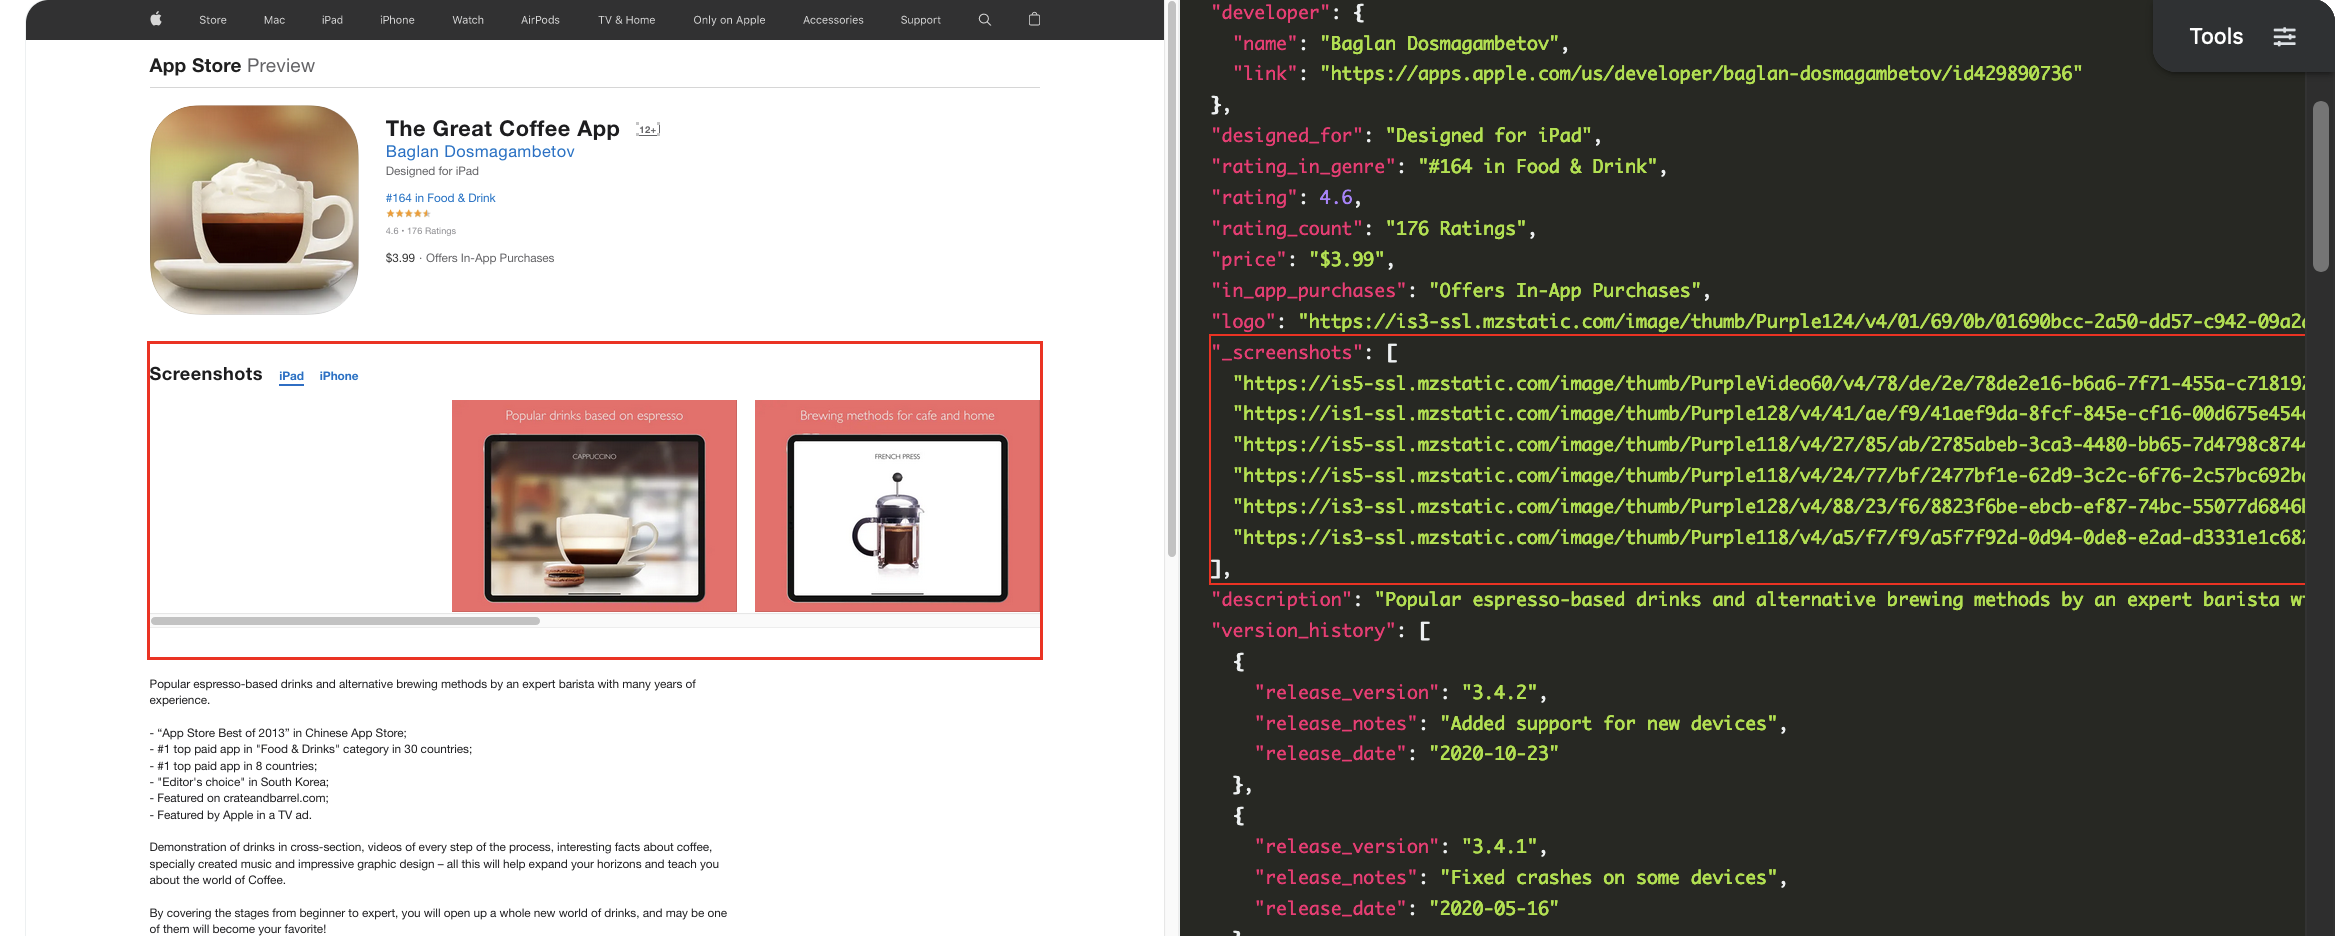Switch to the iPhone screenshots tab
Screen dimensions: 2346x936
338,376
